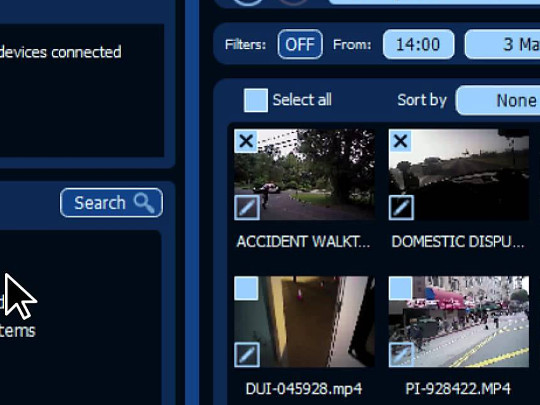540x405 pixels.
Task: Select the ACCIDENT WALKT... file name
Action: pos(303,242)
